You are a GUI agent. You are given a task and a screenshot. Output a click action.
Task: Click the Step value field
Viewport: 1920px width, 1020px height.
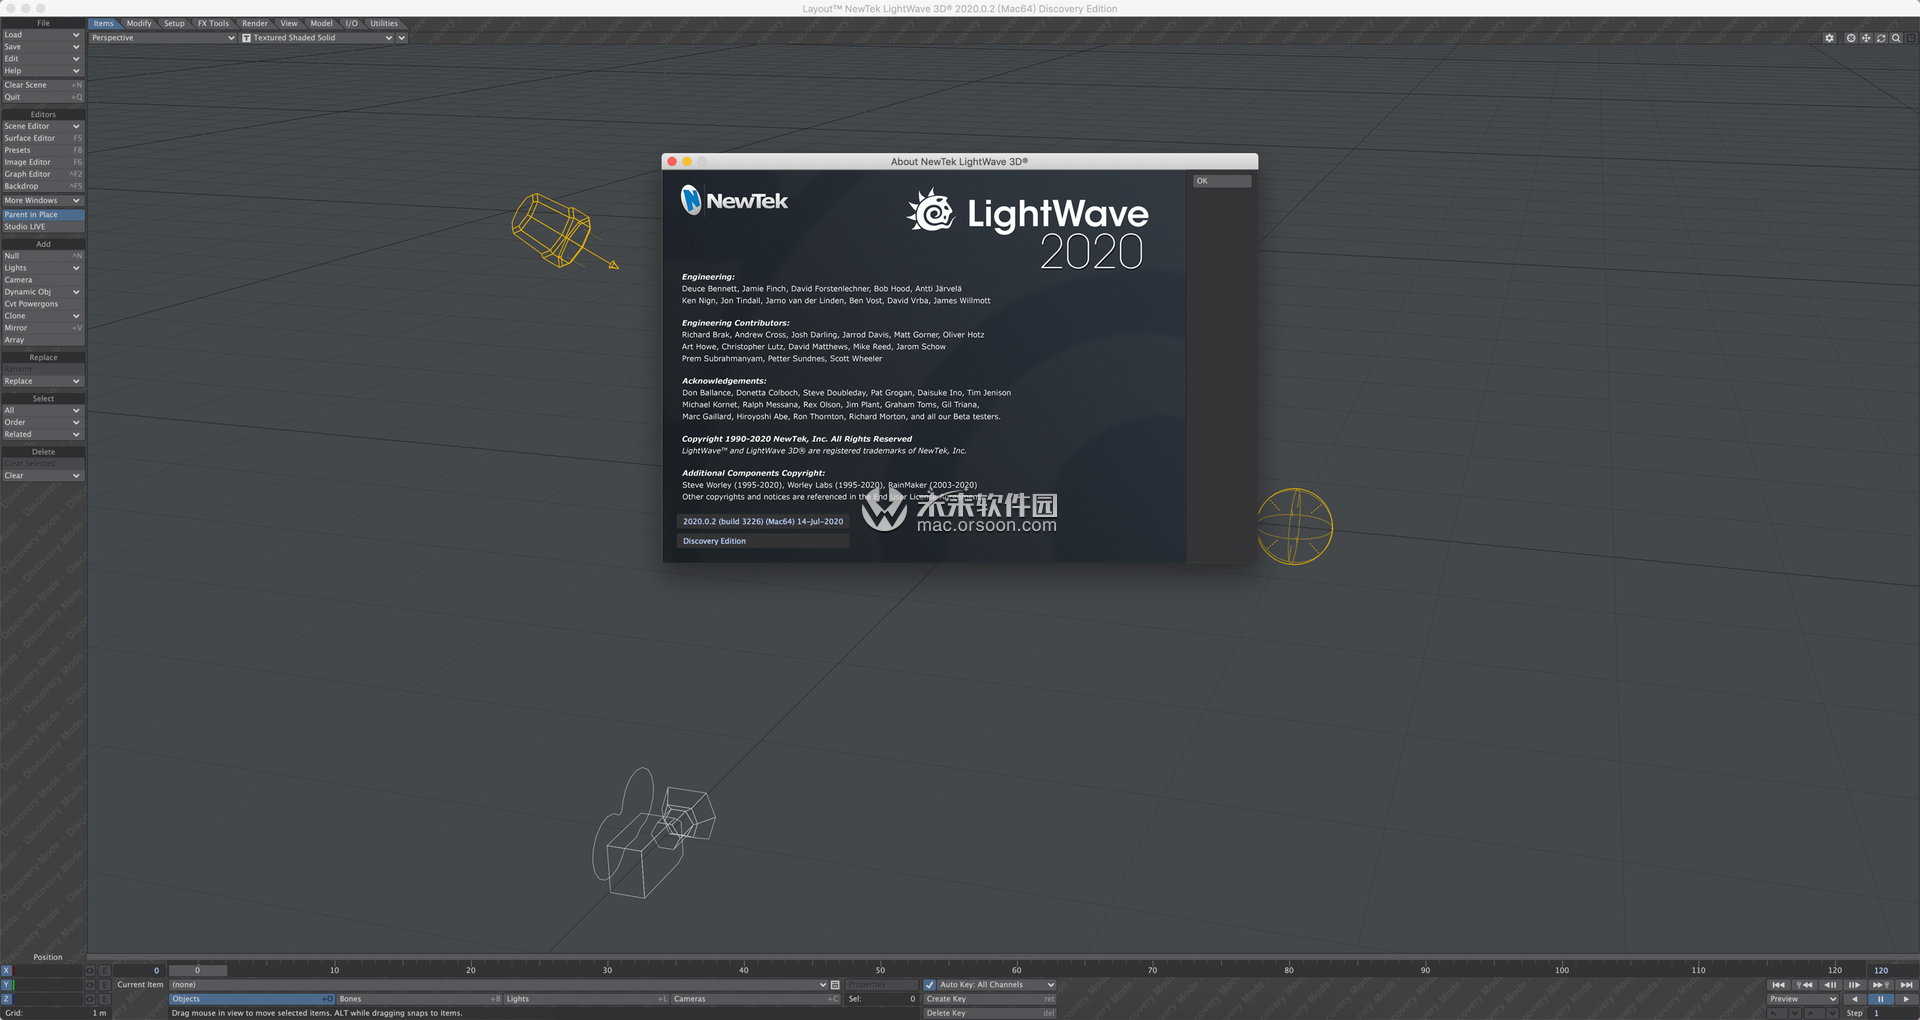click(1893, 1013)
